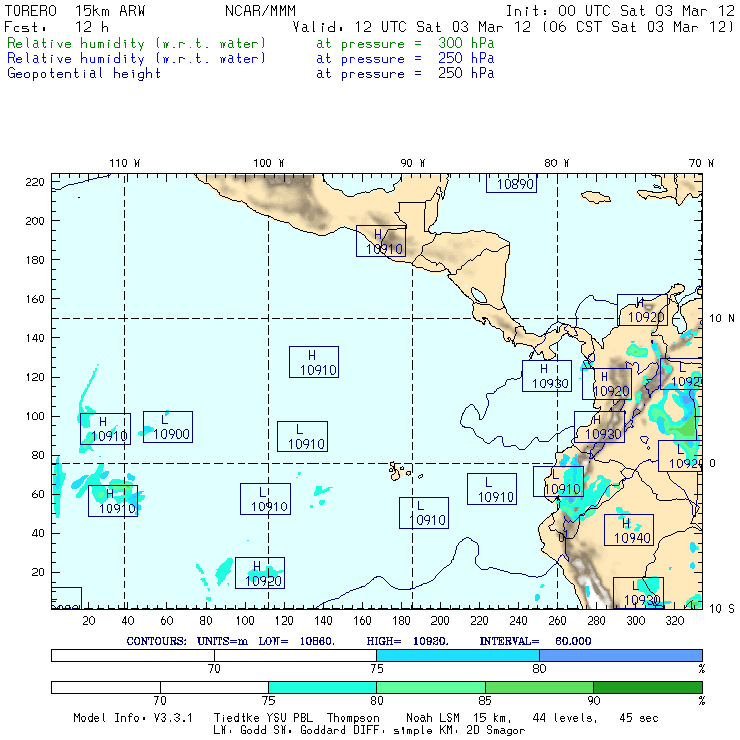This screenshot has width=740, height=740.
Task: Click the '45 sec' model info text
Action: 639,718
